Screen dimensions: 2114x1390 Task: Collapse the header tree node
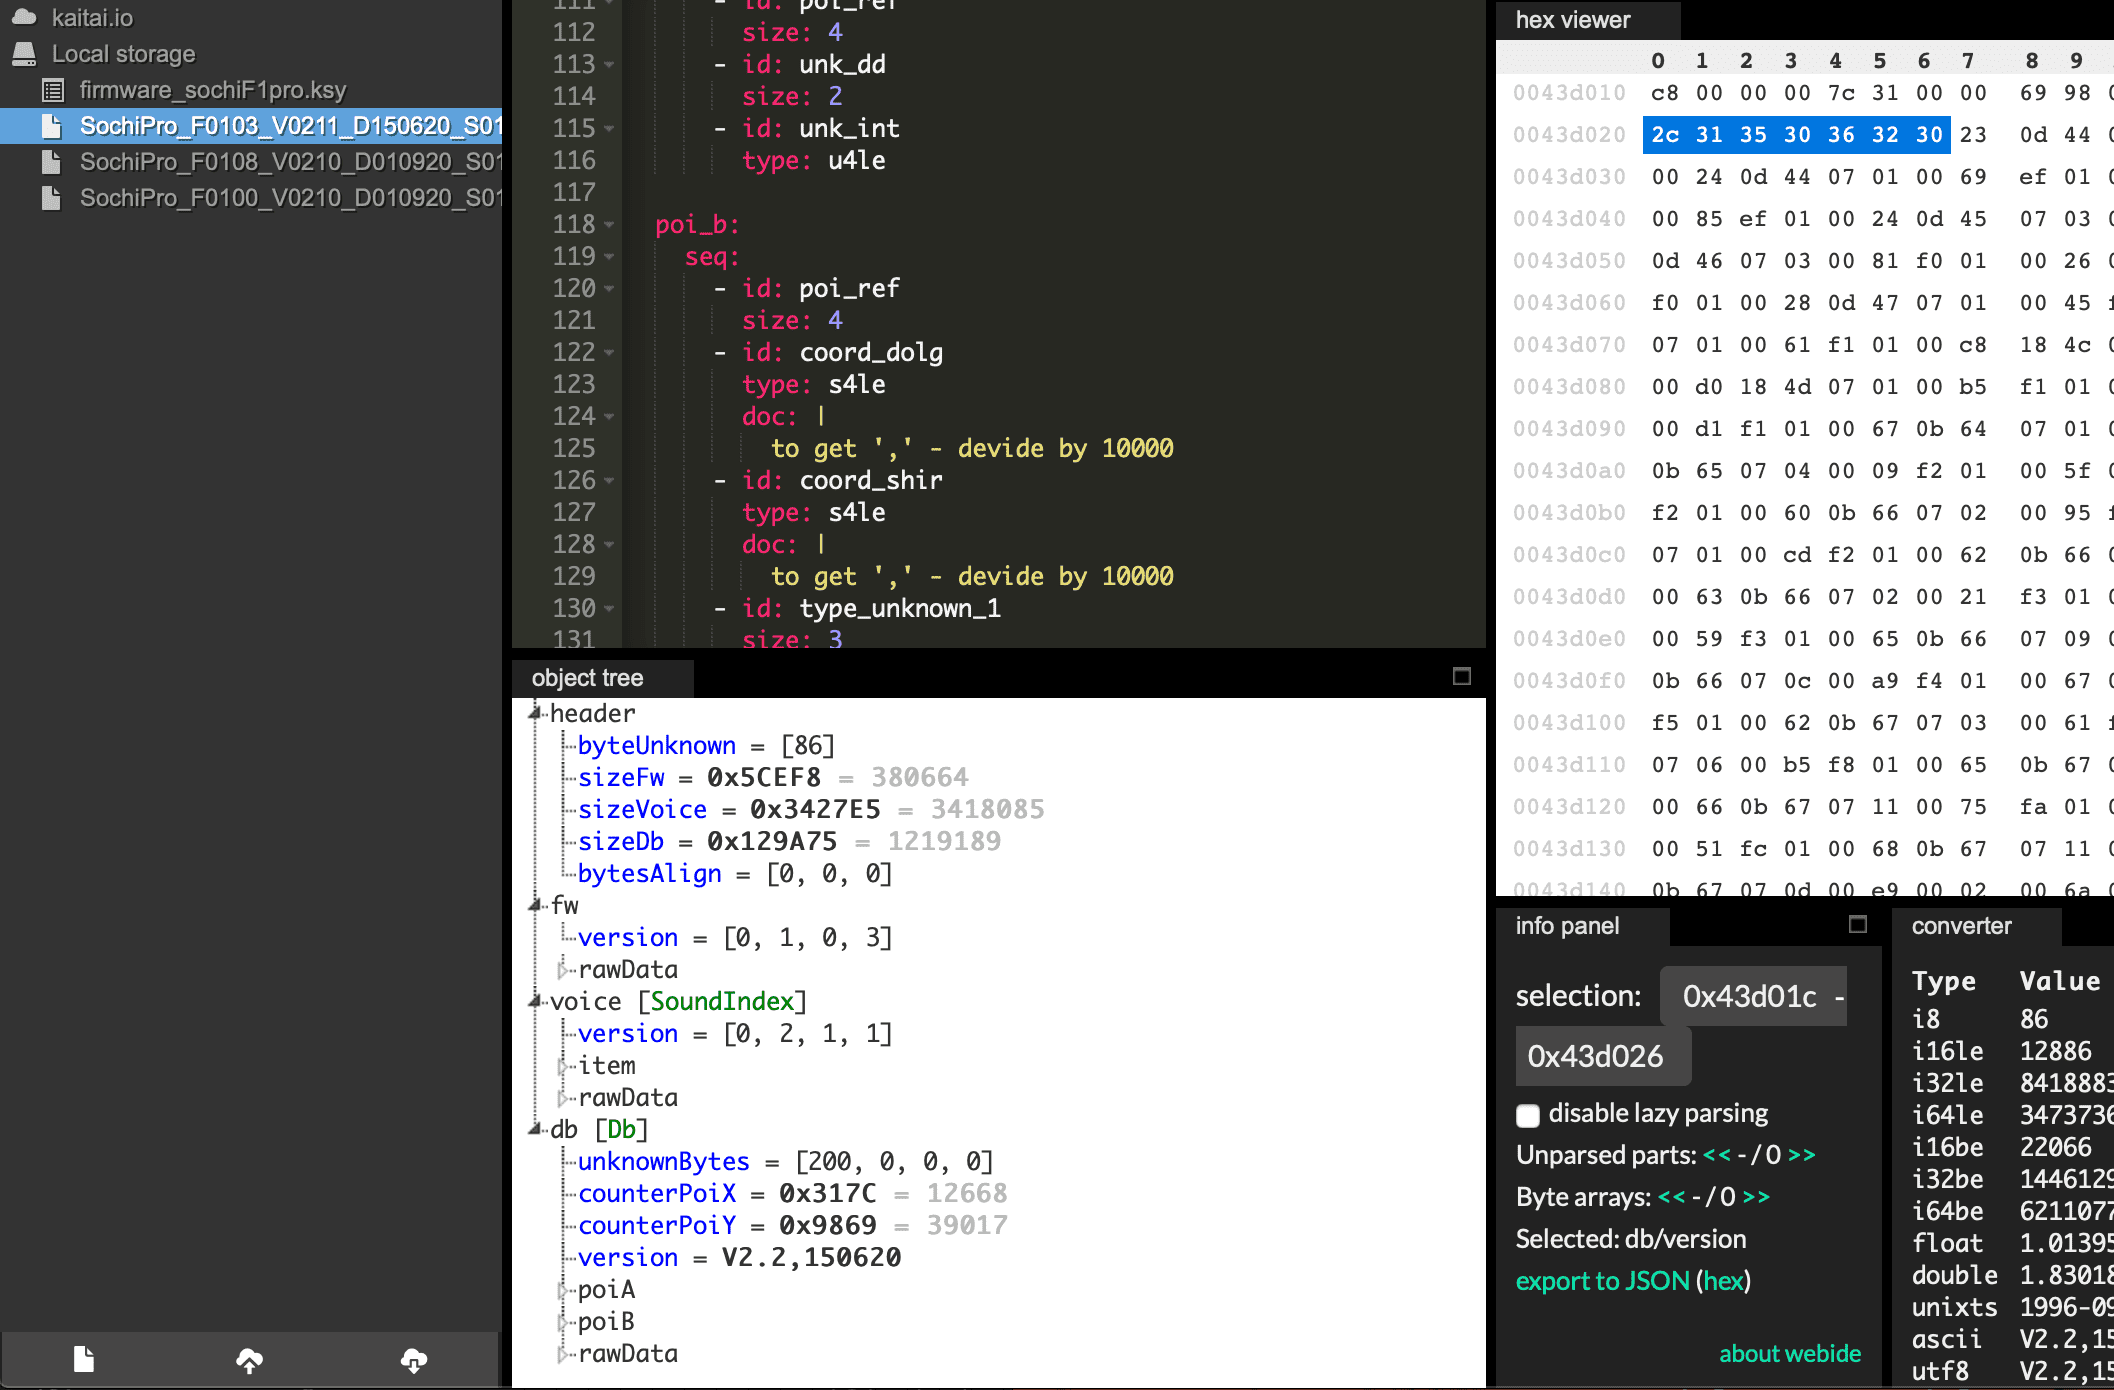[x=535, y=713]
